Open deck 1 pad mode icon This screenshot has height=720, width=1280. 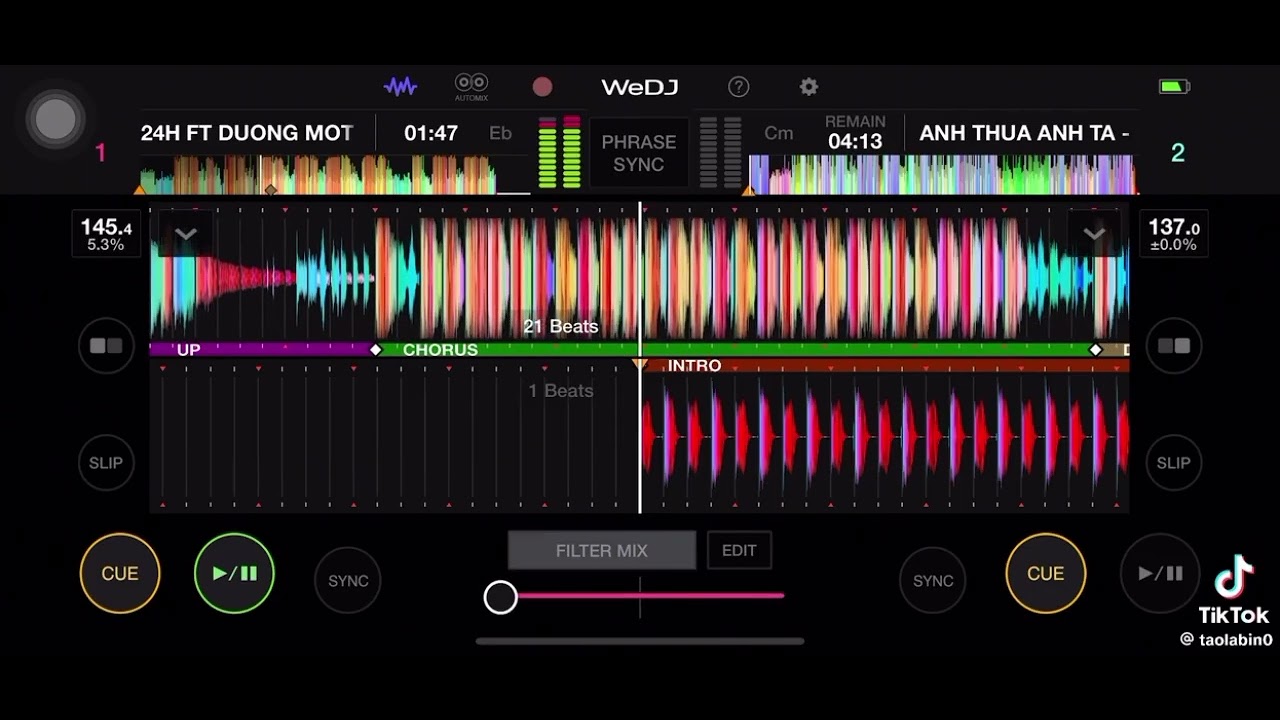coord(106,346)
